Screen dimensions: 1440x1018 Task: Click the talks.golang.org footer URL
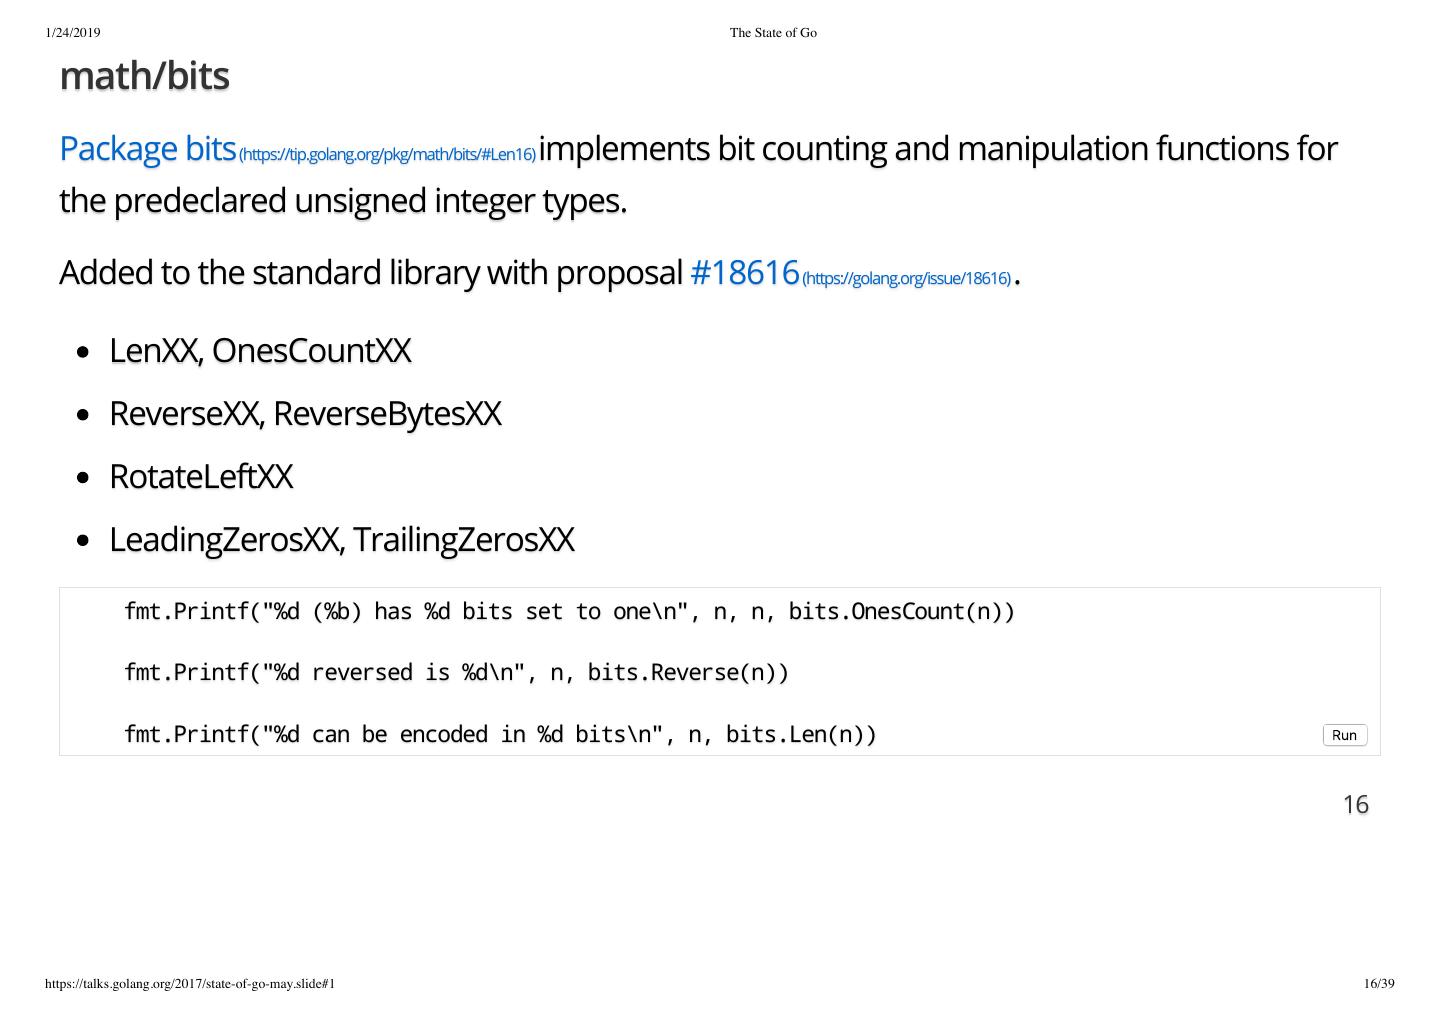pos(190,984)
